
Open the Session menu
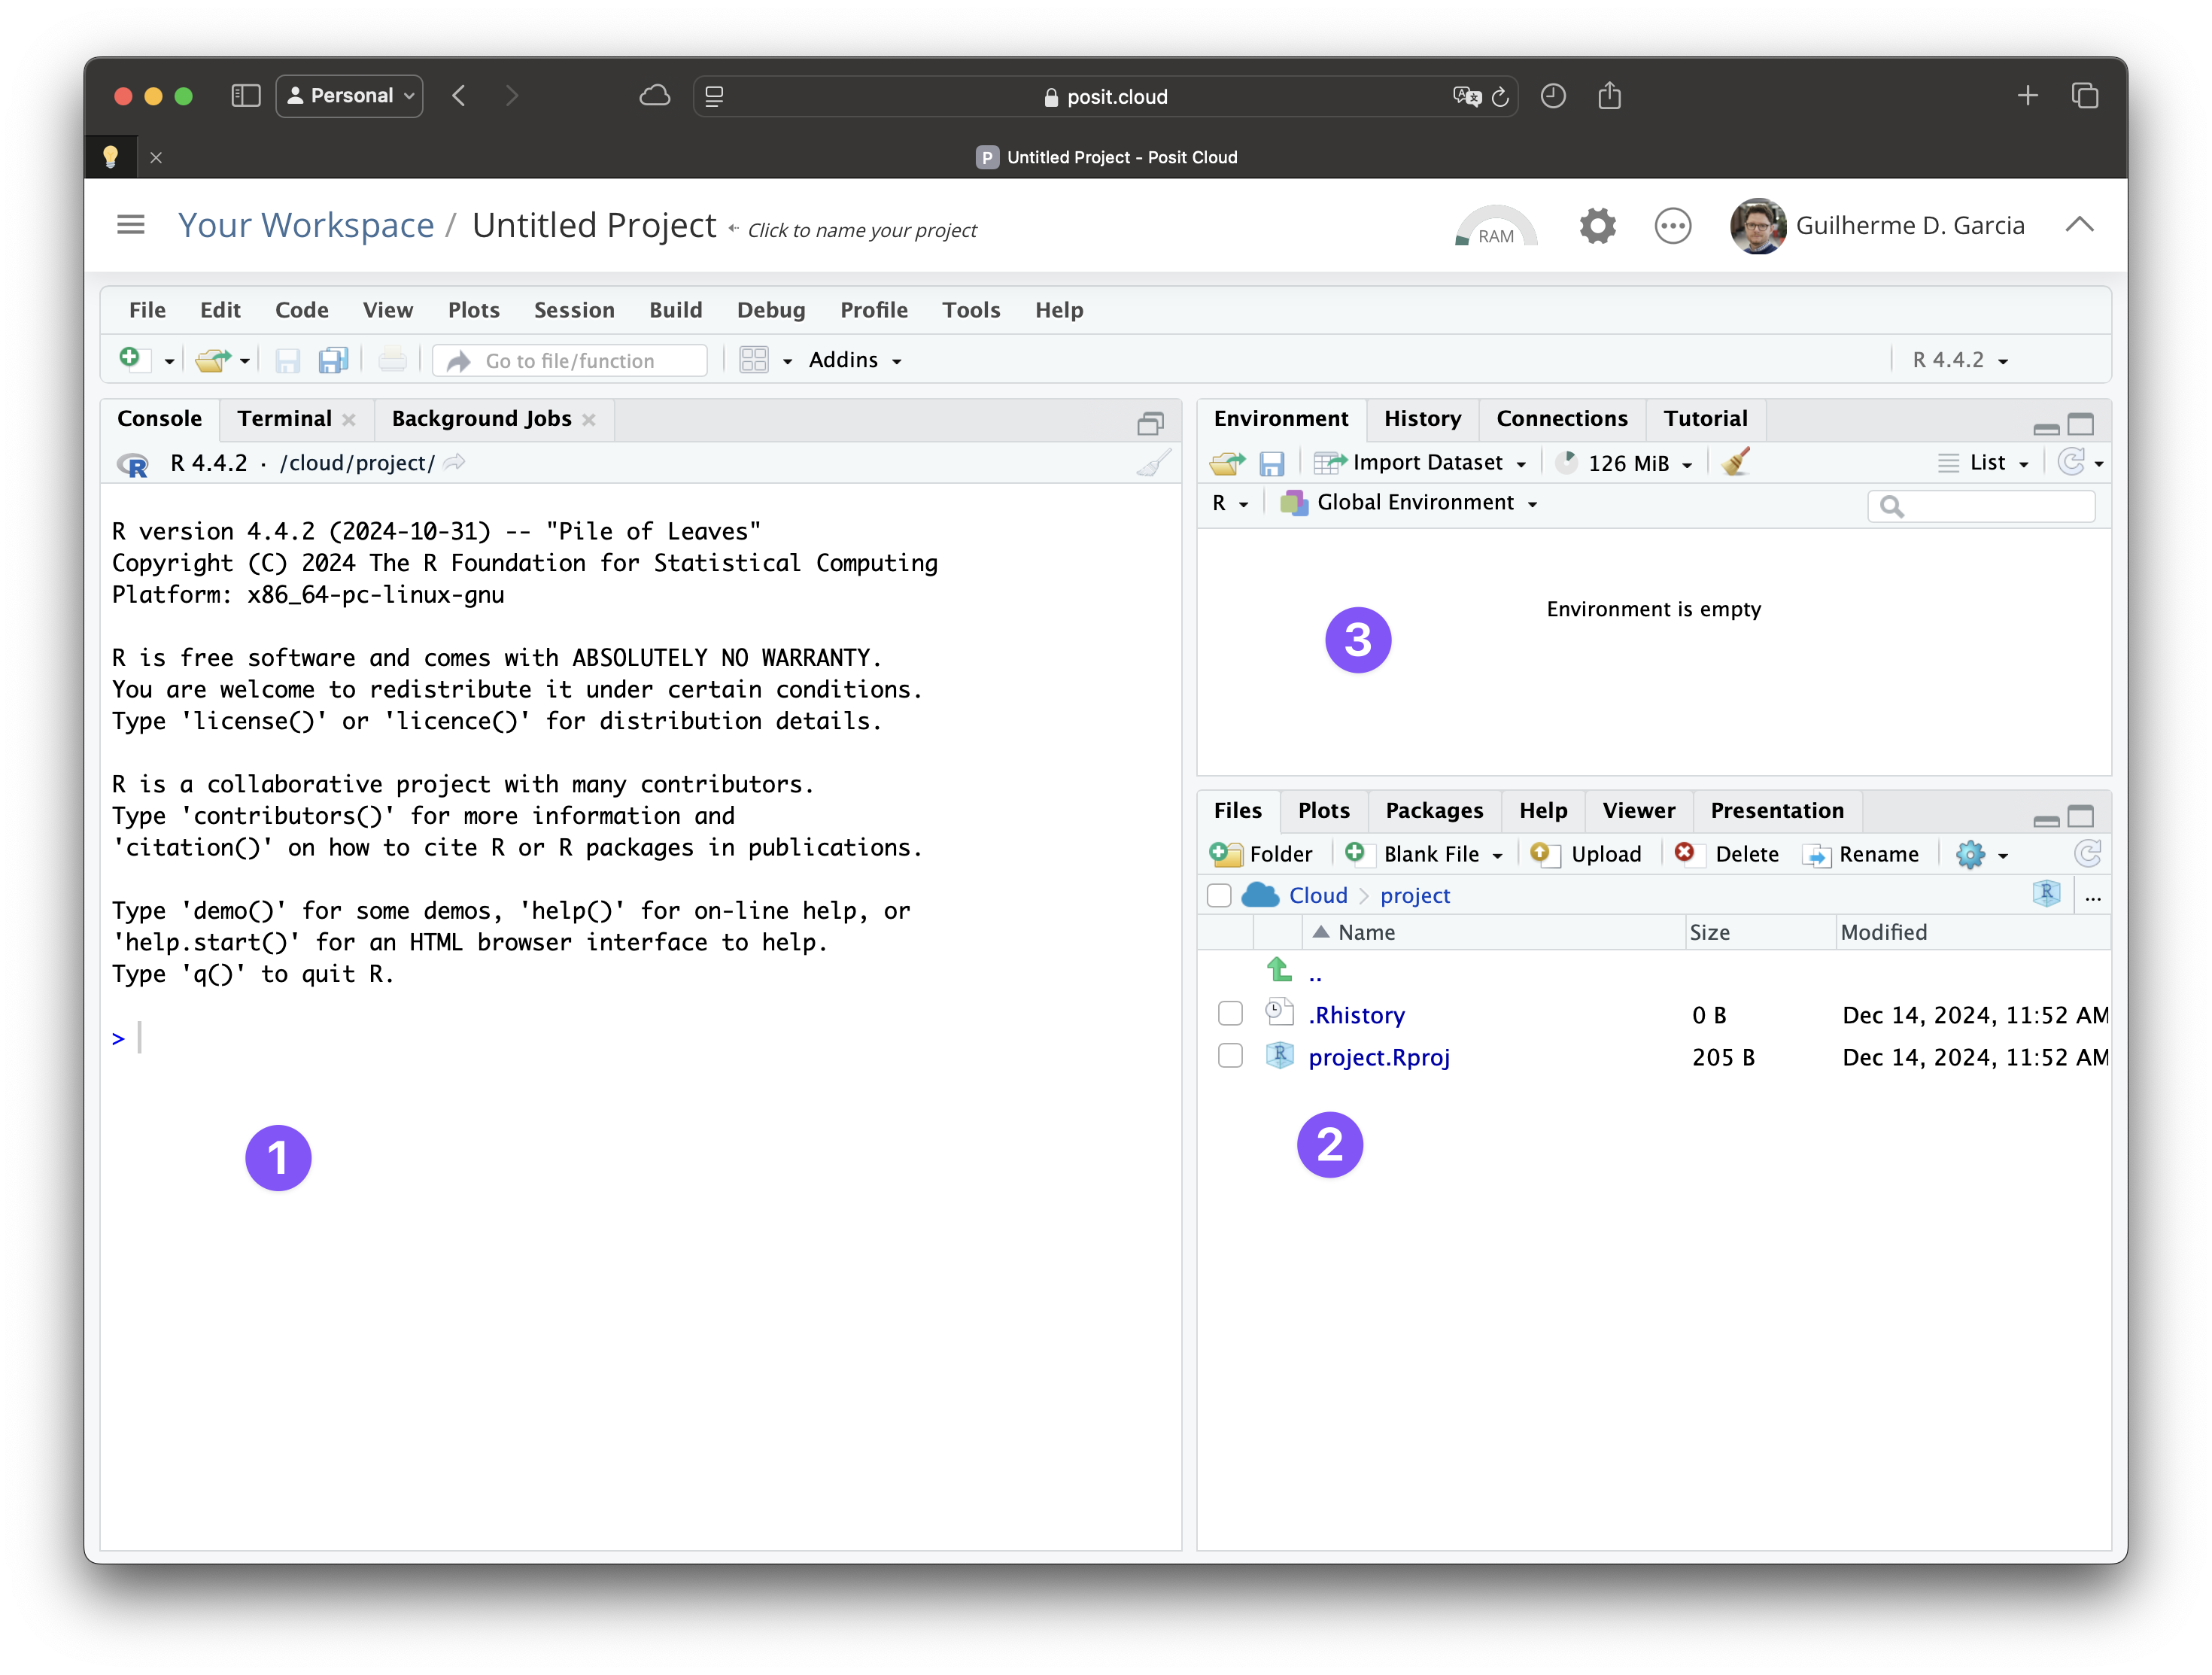coord(573,310)
